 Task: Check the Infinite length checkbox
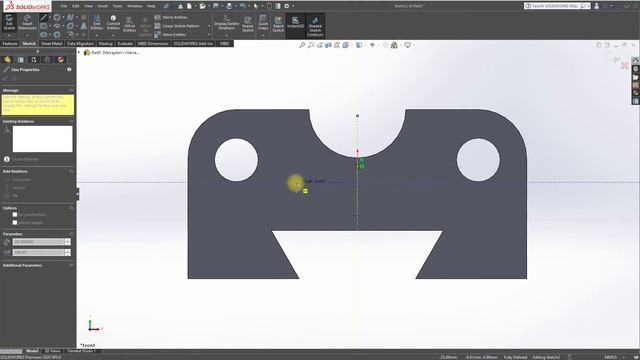(15, 222)
